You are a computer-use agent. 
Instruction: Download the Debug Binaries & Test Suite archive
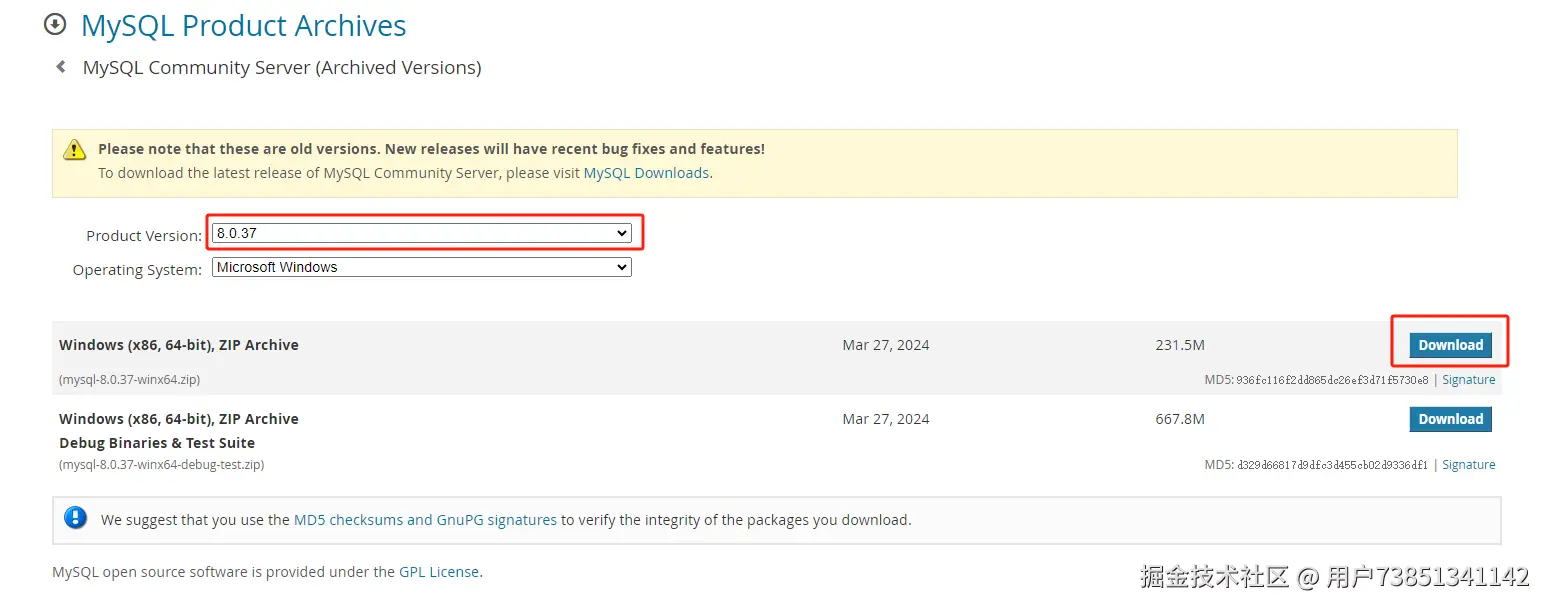[x=1450, y=419]
